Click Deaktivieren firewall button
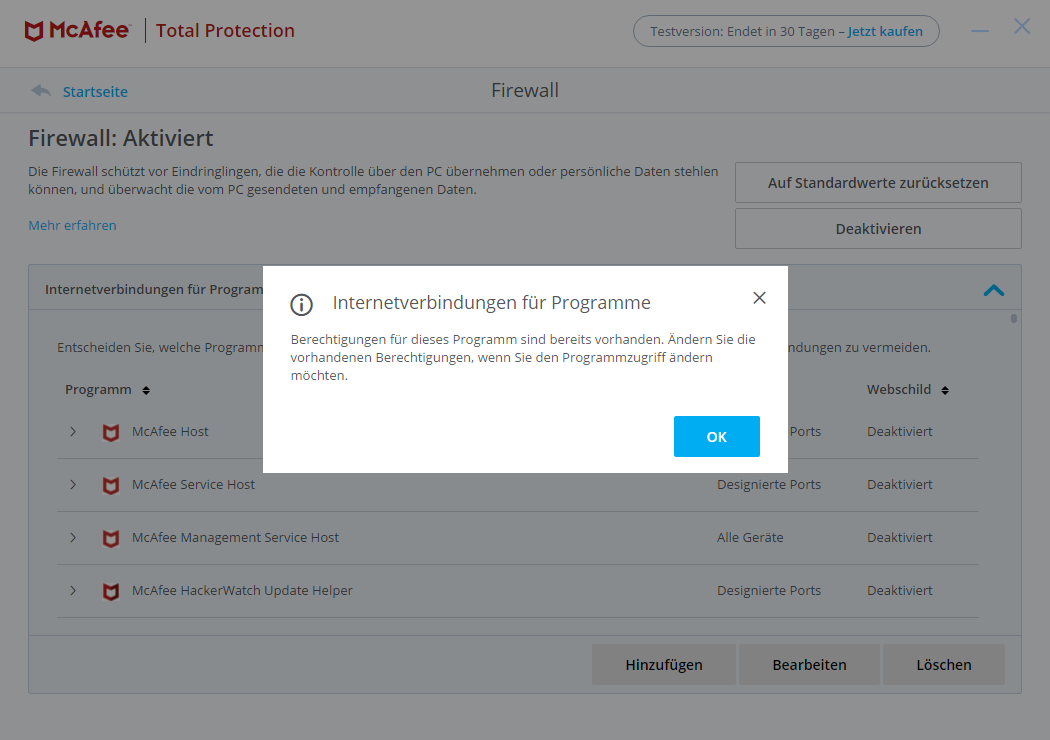 coord(878,229)
